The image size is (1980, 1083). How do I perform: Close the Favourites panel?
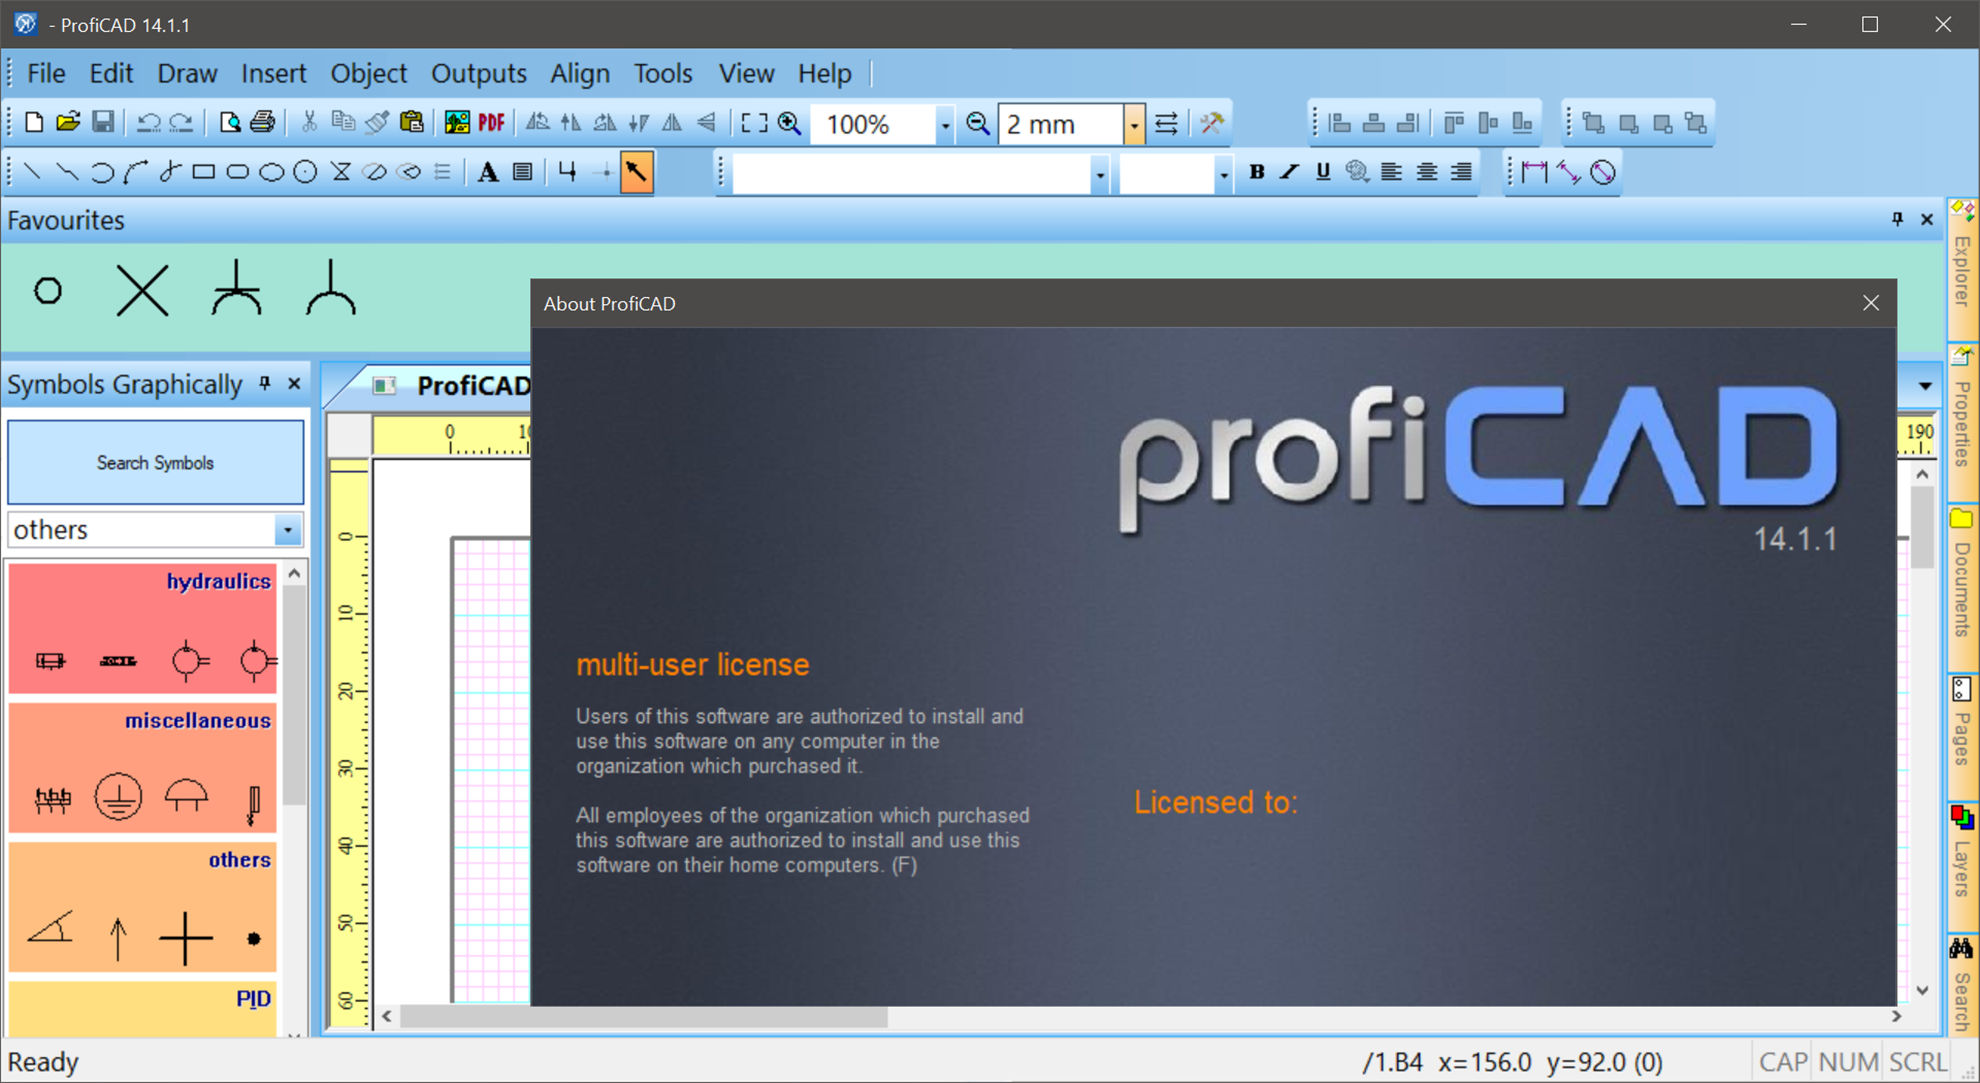[1927, 219]
